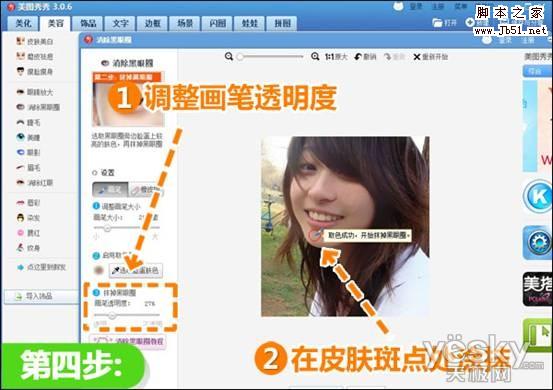Click the redo arrow button
553x390 pixels.
click(x=394, y=56)
